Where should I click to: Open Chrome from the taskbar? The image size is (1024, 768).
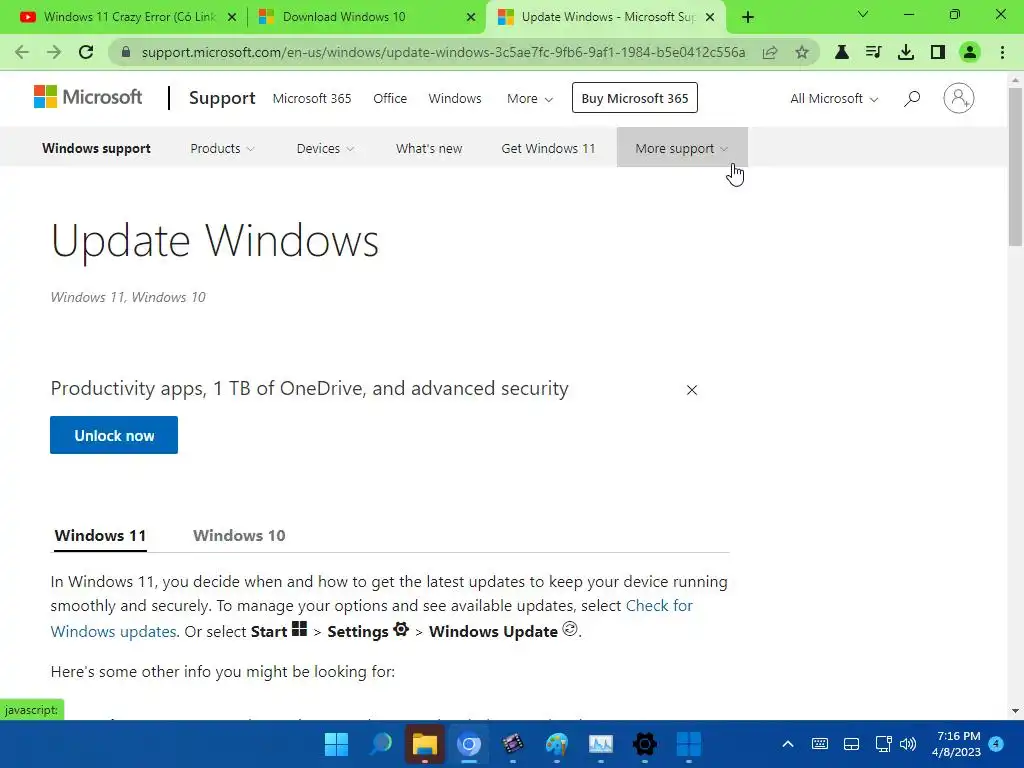[469, 744]
